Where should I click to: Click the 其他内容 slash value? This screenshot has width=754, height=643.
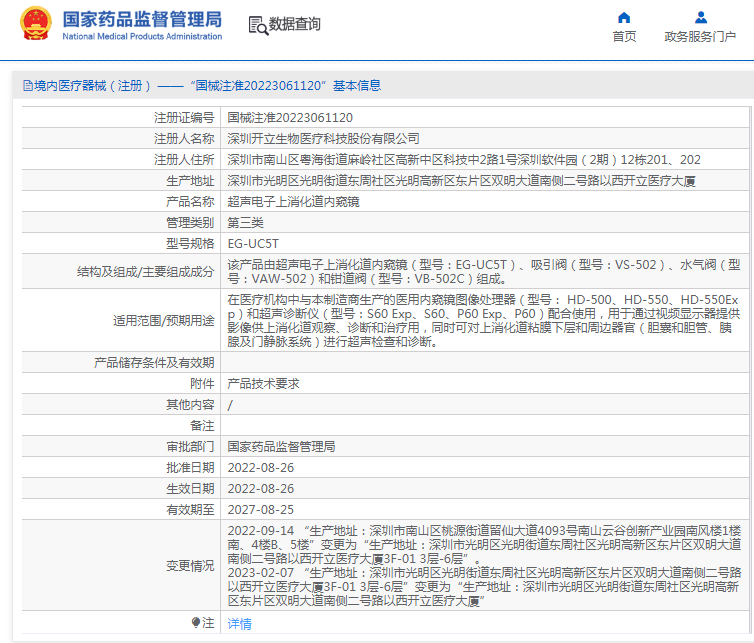(x=230, y=405)
